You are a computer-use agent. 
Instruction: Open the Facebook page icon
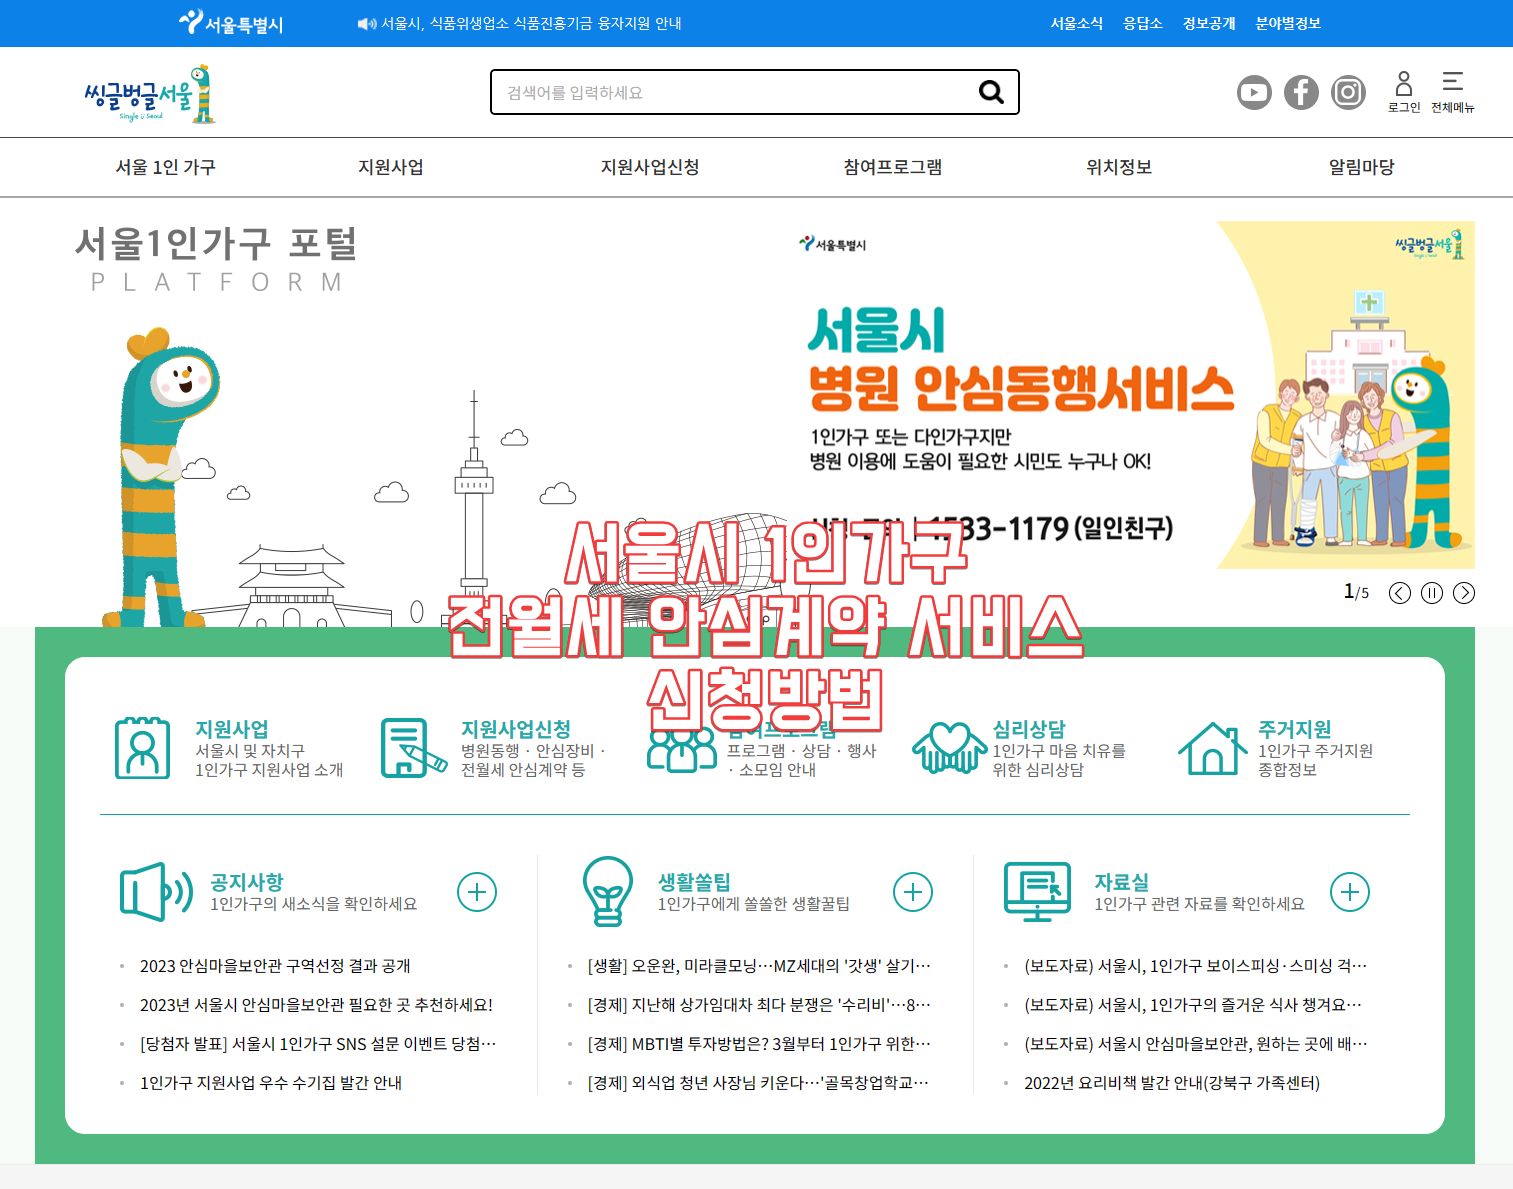1301,93
